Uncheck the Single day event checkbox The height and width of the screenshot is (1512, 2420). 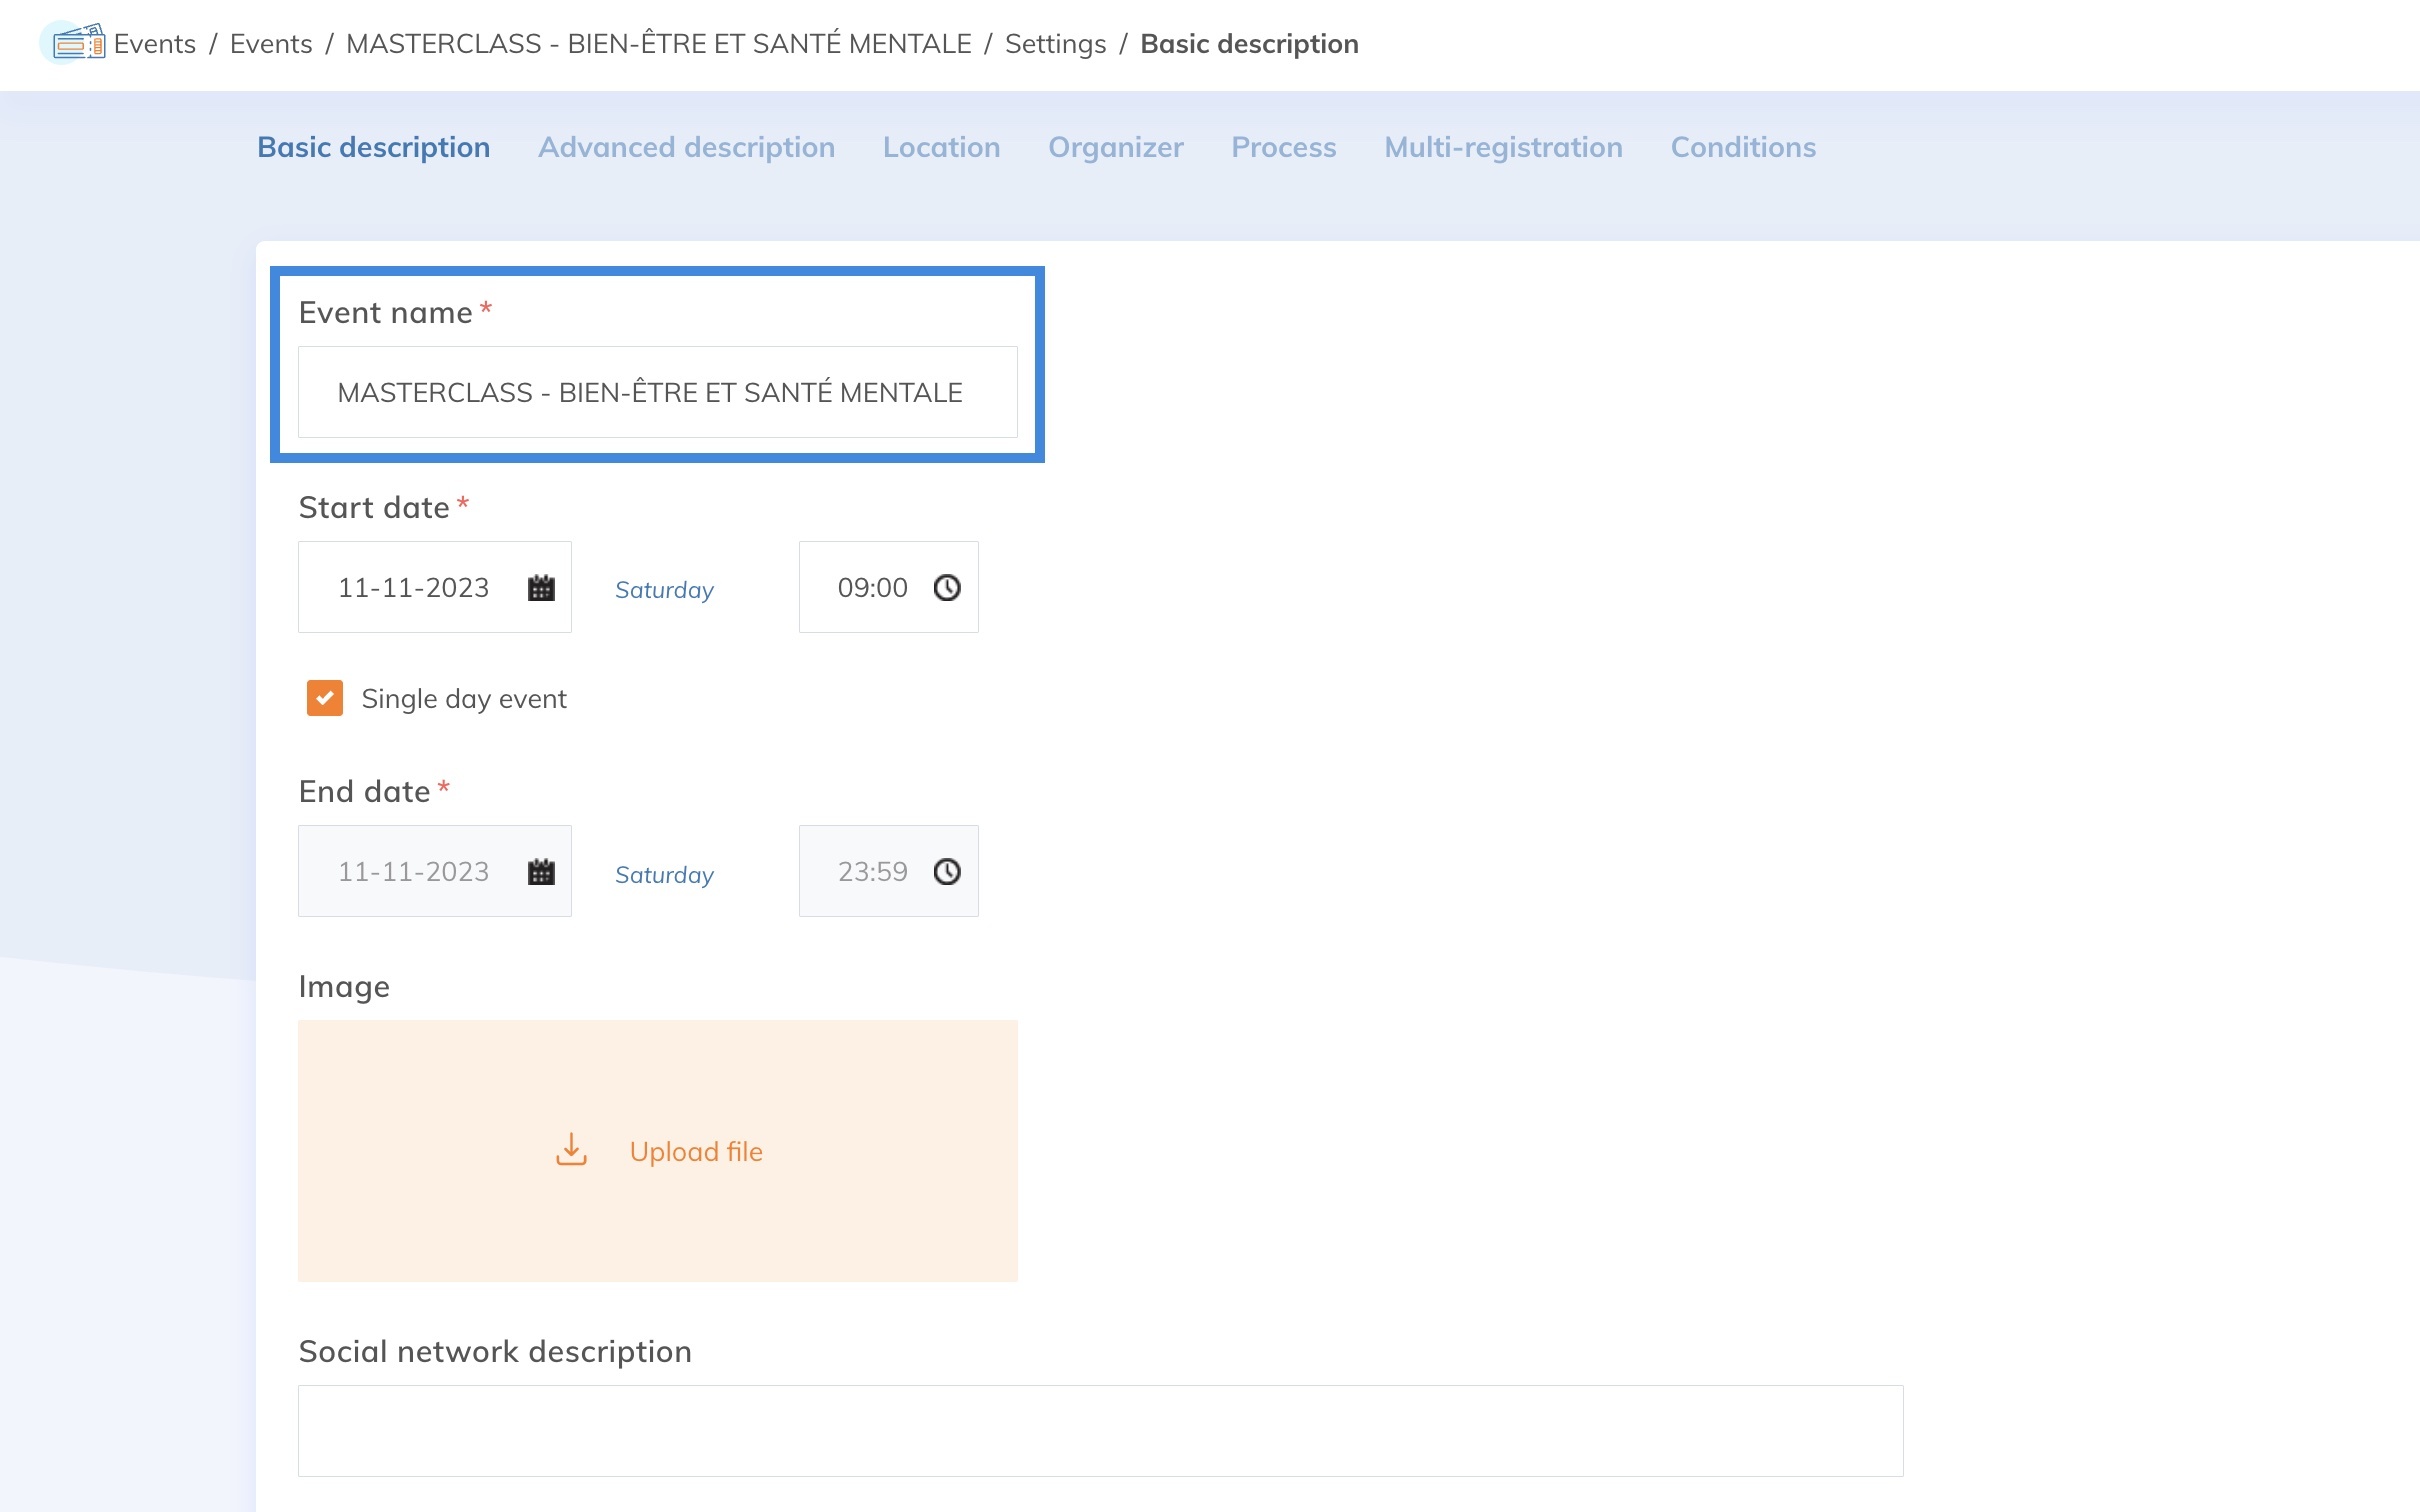pyautogui.click(x=325, y=698)
